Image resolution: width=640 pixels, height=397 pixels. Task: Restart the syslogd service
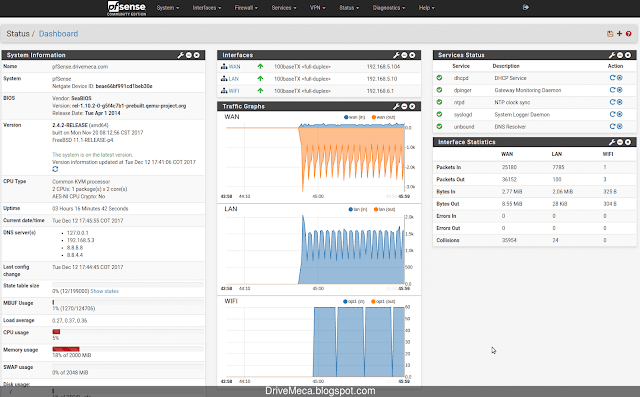click(x=612, y=114)
